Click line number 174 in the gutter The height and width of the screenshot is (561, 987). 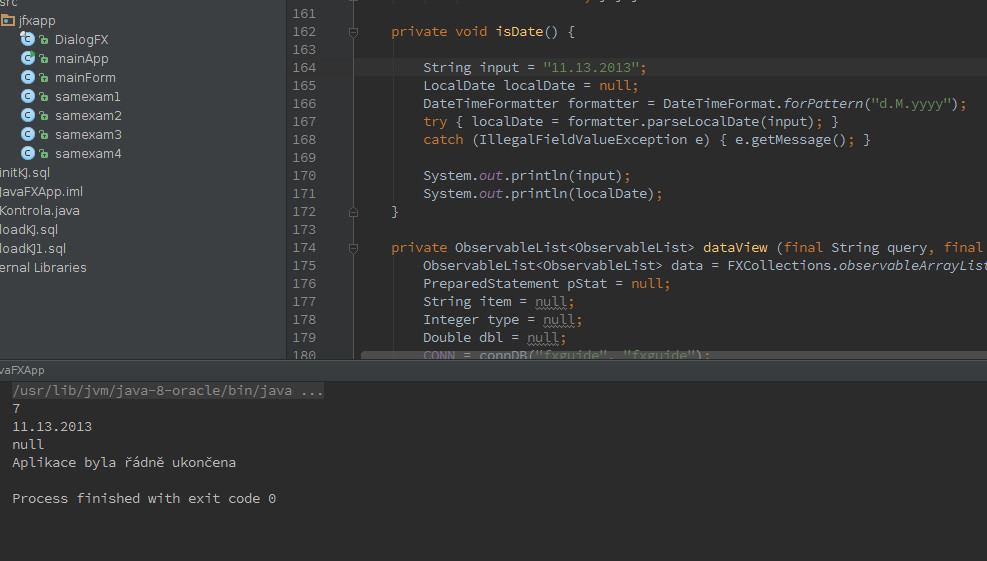(x=304, y=247)
